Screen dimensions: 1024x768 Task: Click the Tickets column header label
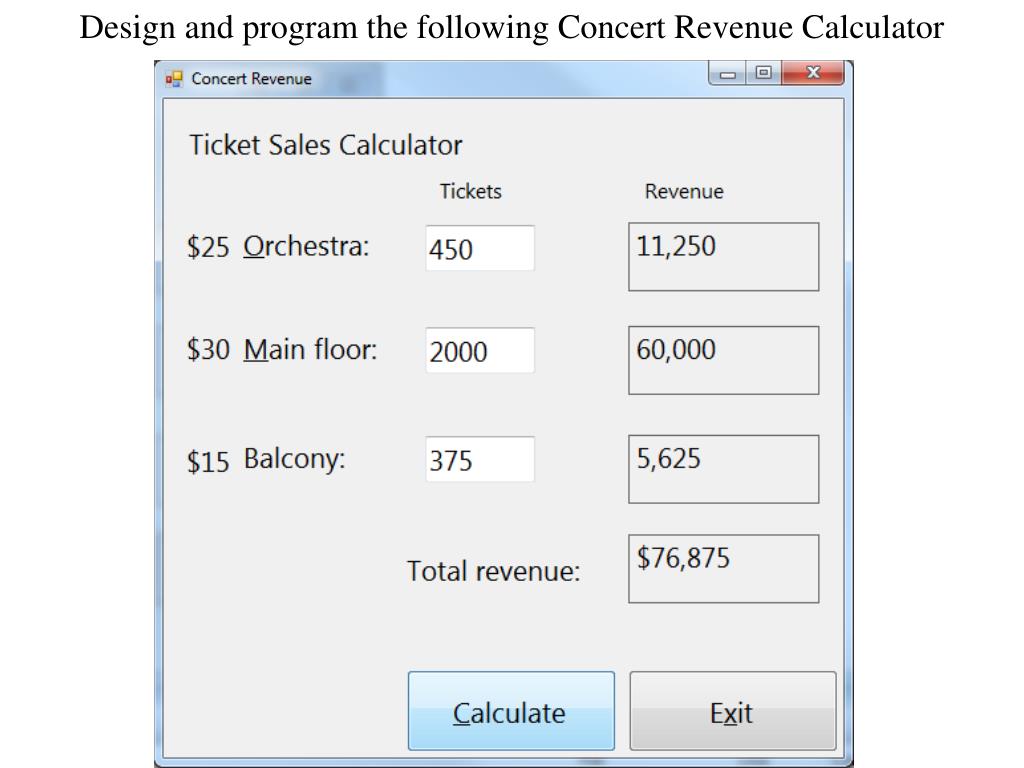click(470, 191)
